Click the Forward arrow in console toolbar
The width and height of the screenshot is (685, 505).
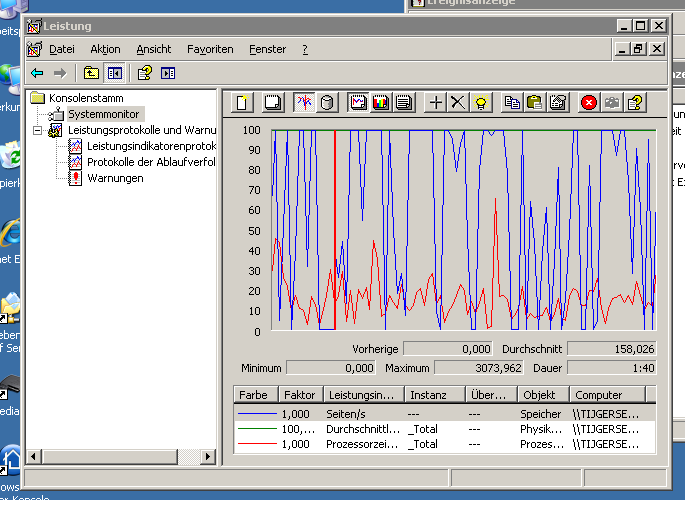(x=60, y=73)
